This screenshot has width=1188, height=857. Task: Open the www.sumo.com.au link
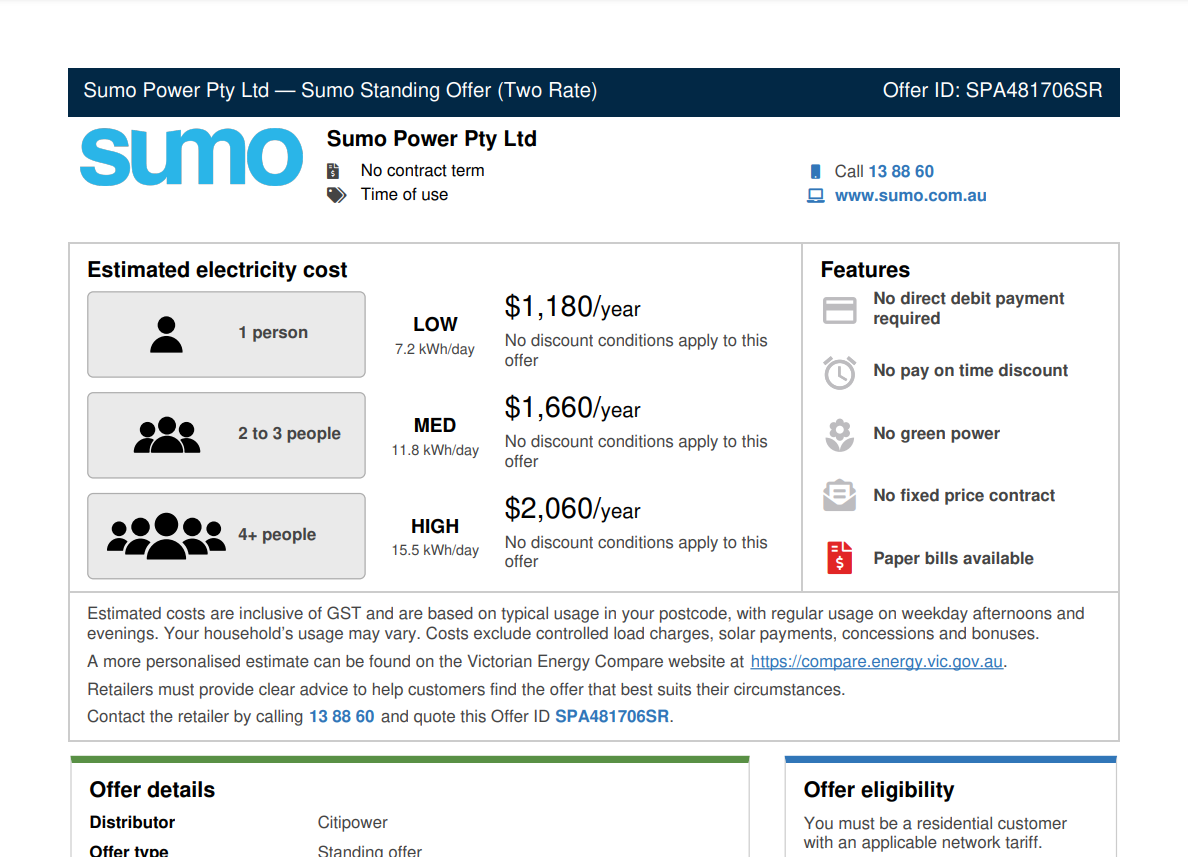911,195
